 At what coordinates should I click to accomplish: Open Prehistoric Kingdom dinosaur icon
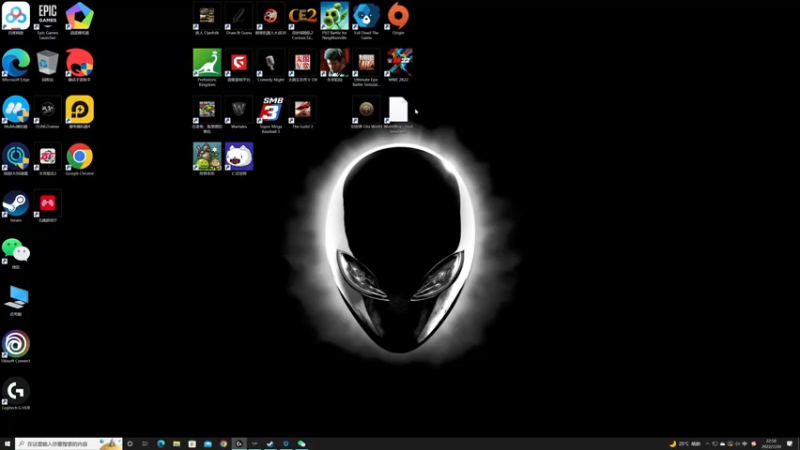pos(207,67)
